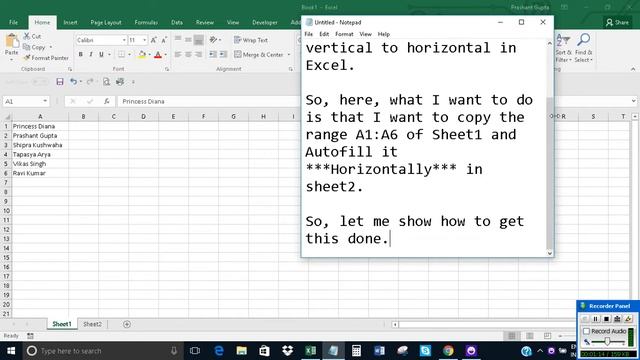Pause recording in the Recorder Panel
The image size is (640, 360).
tap(595, 319)
